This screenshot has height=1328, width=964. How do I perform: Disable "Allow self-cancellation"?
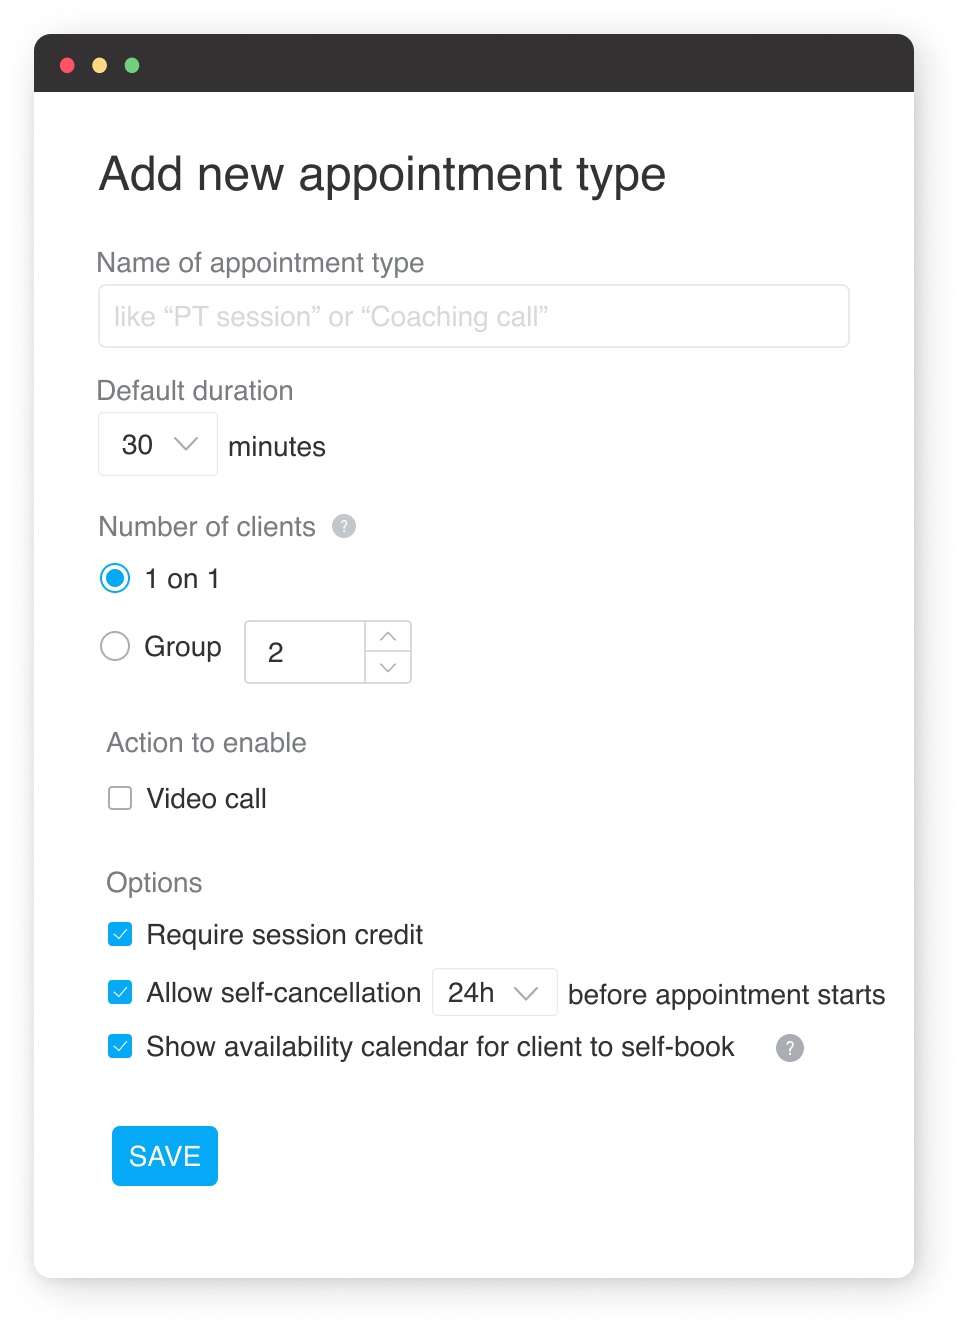pos(120,992)
